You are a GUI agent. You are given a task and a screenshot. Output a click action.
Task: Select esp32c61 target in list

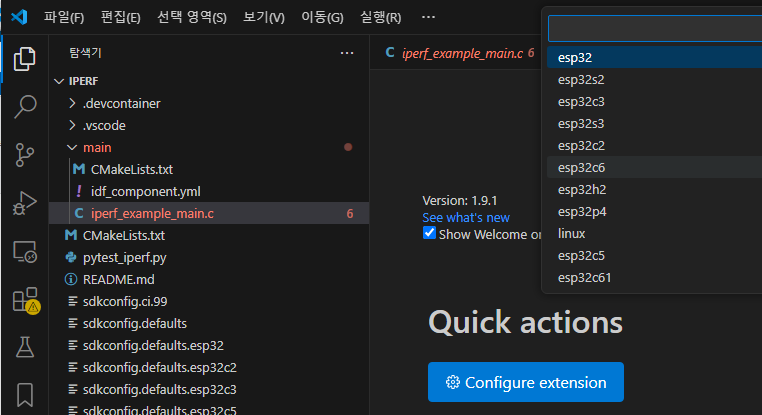tap(654, 277)
